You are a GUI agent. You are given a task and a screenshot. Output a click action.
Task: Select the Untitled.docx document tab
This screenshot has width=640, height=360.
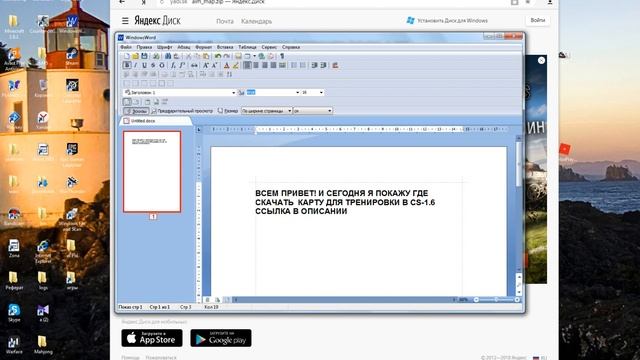point(155,121)
